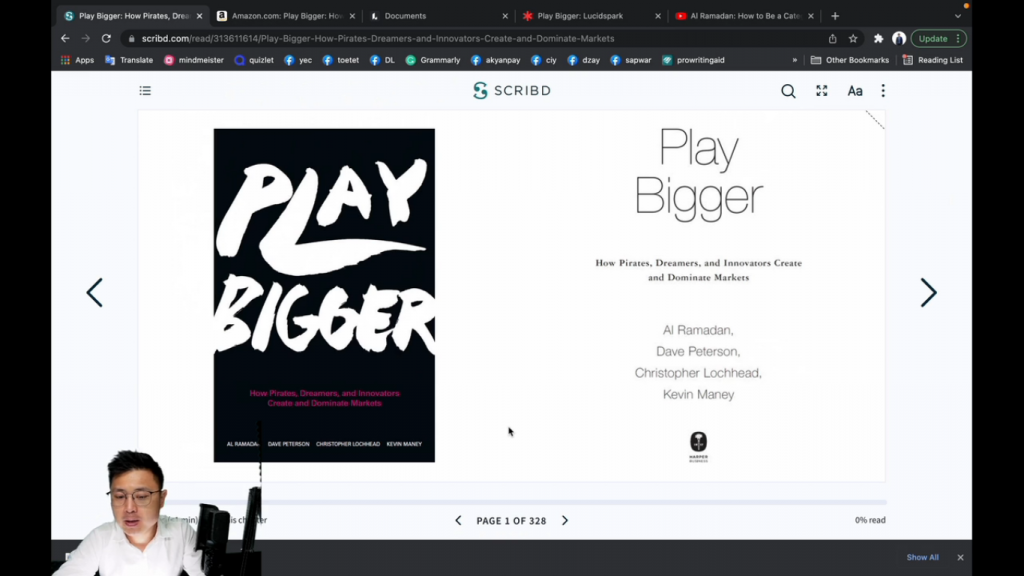
Task: Open the Extensions puzzle icon
Action: click(878, 39)
